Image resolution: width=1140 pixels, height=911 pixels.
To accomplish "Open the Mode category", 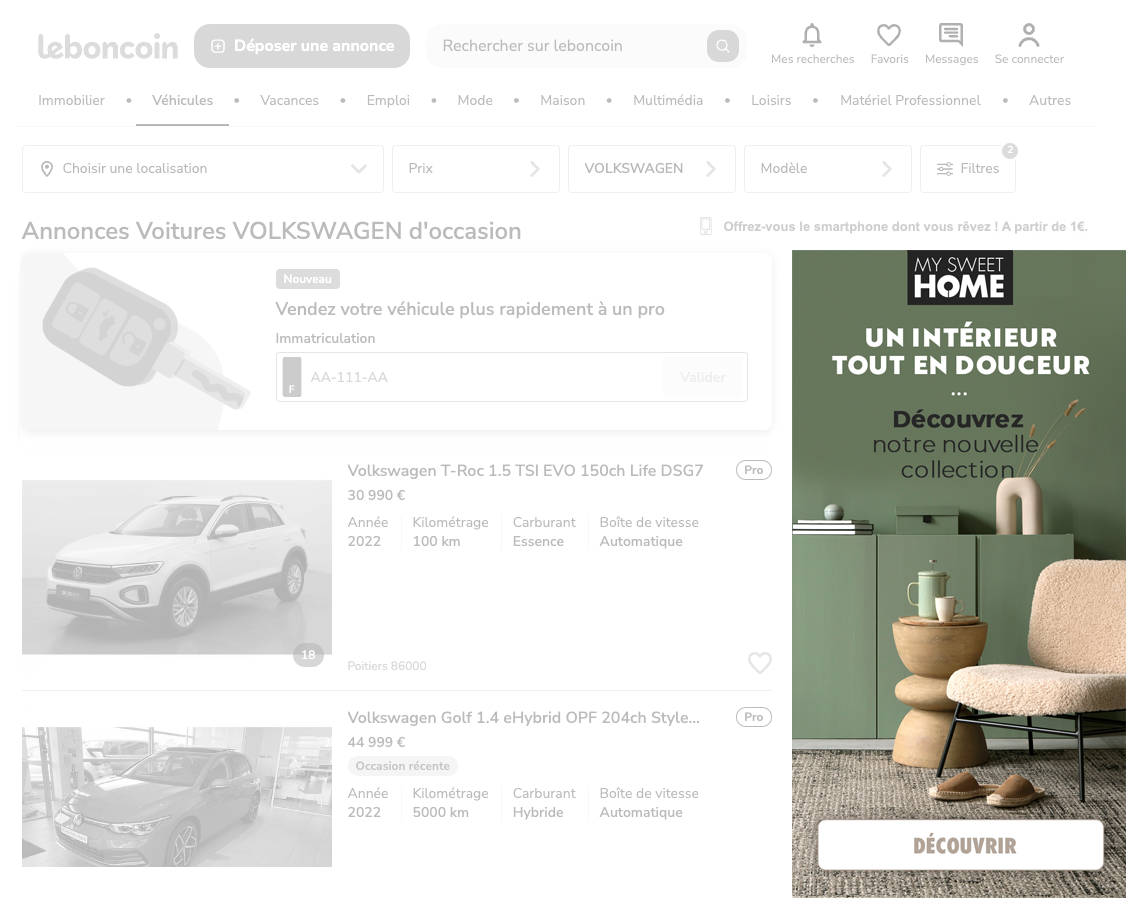I will pos(475,100).
